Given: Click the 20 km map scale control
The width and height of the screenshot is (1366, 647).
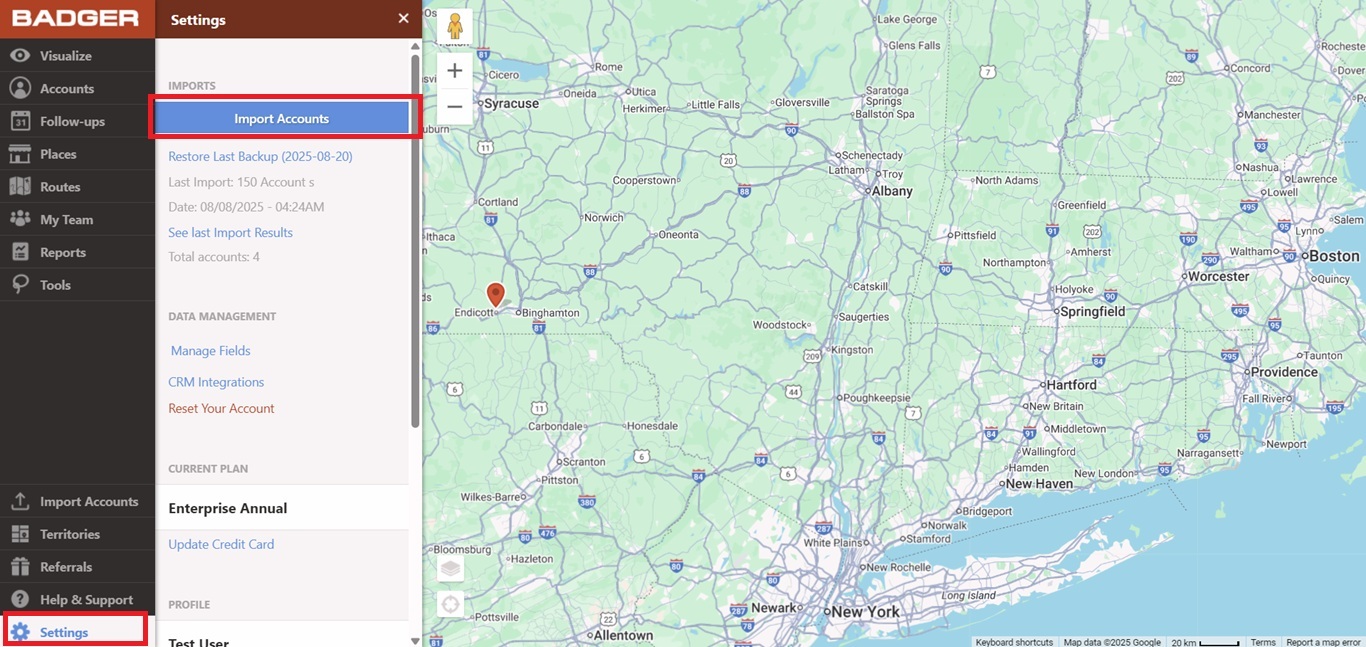Looking at the screenshot, I should coord(1205,642).
